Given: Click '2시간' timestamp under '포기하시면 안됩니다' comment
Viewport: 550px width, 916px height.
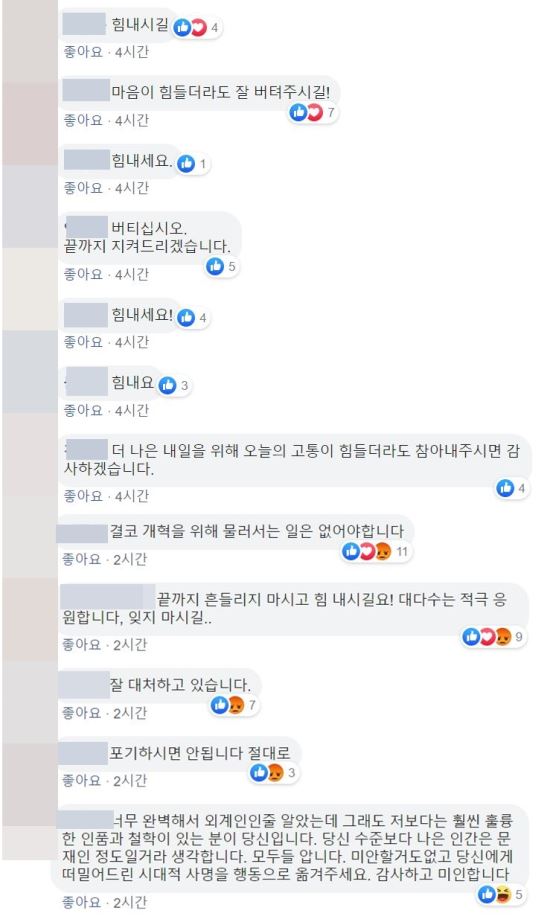Looking at the screenshot, I should 130,780.
